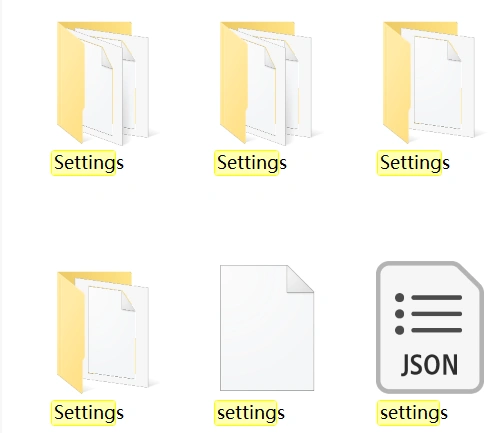Click the empty body of the blank settings file
The image size is (499, 433).
coord(263,340)
